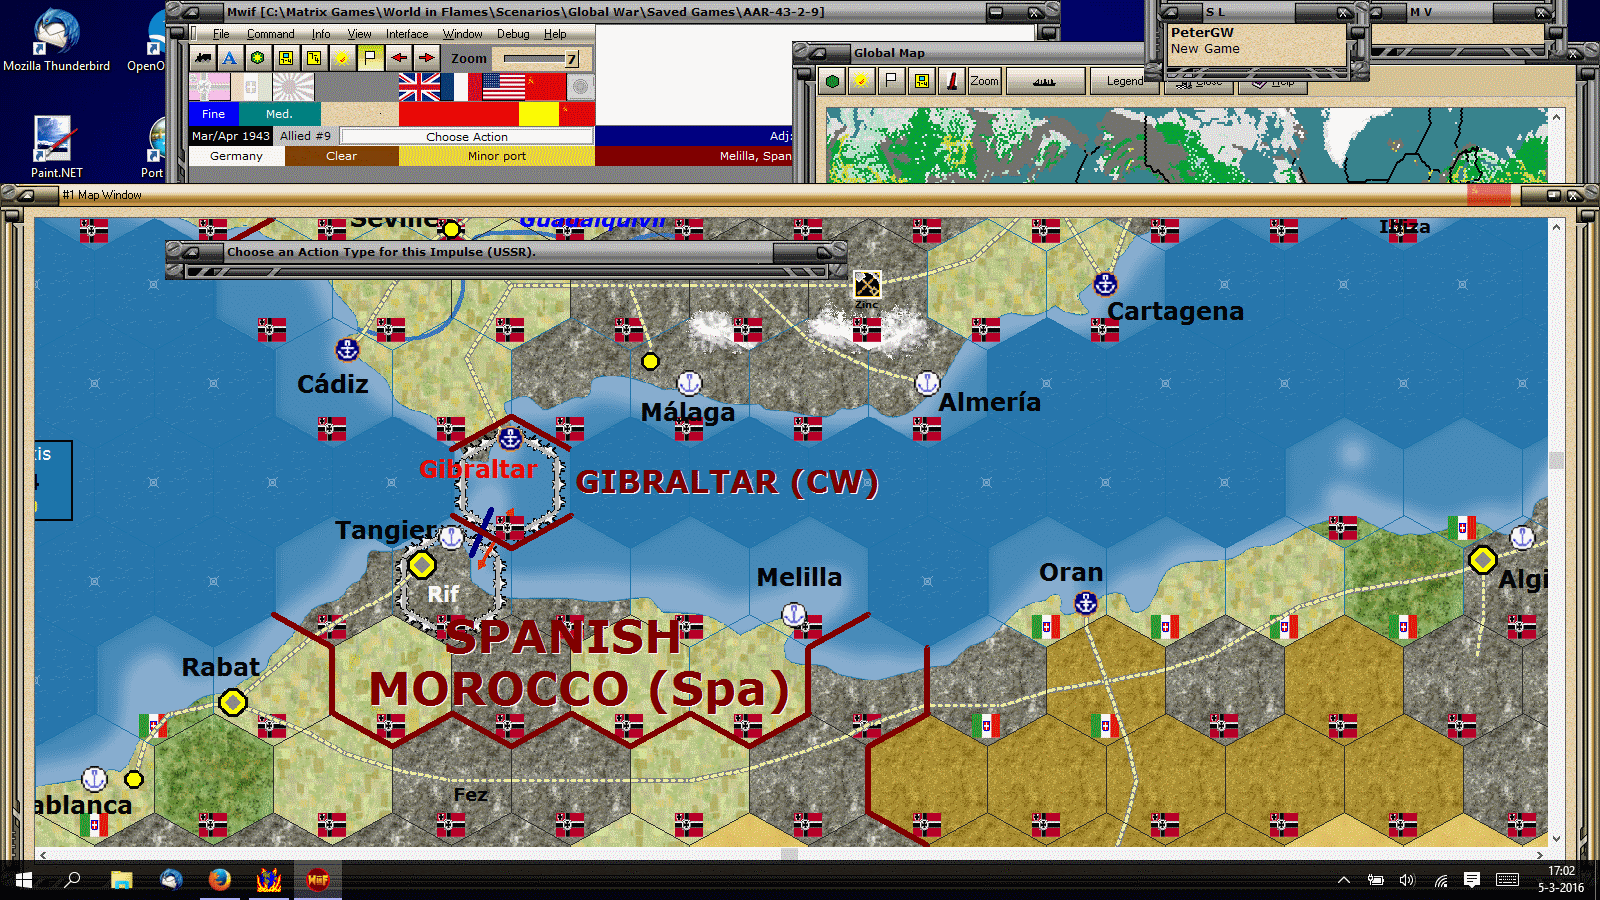The height and width of the screenshot is (900, 1600).
Task: Click the Gibraltar port anchor icon
Action: (510, 437)
